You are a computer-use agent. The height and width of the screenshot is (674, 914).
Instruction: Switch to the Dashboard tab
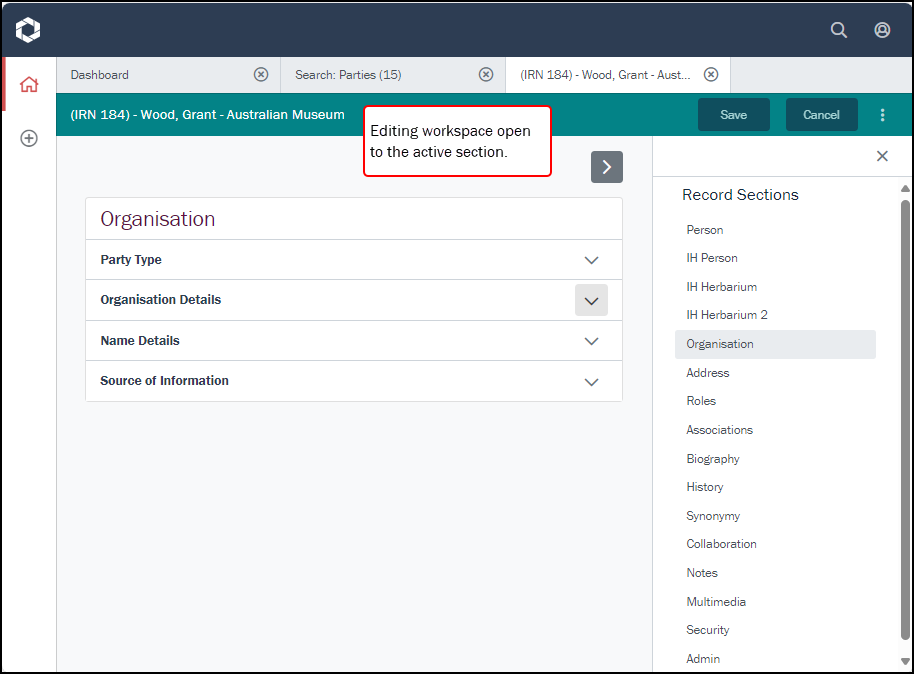pyautogui.click(x=150, y=75)
